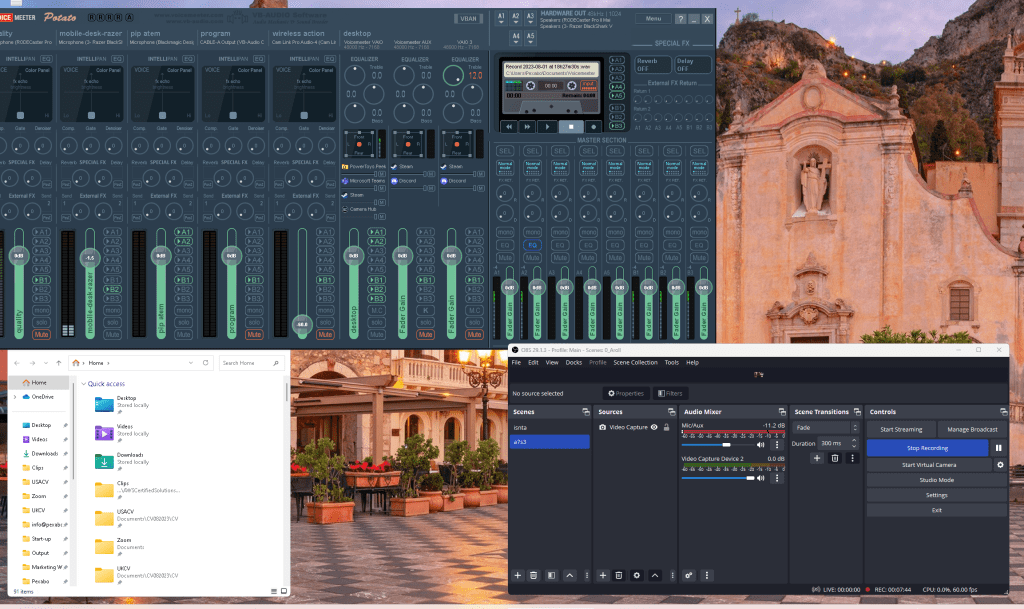
Task: Open hardware out A4 device dropdown
Action: (x=515, y=39)
